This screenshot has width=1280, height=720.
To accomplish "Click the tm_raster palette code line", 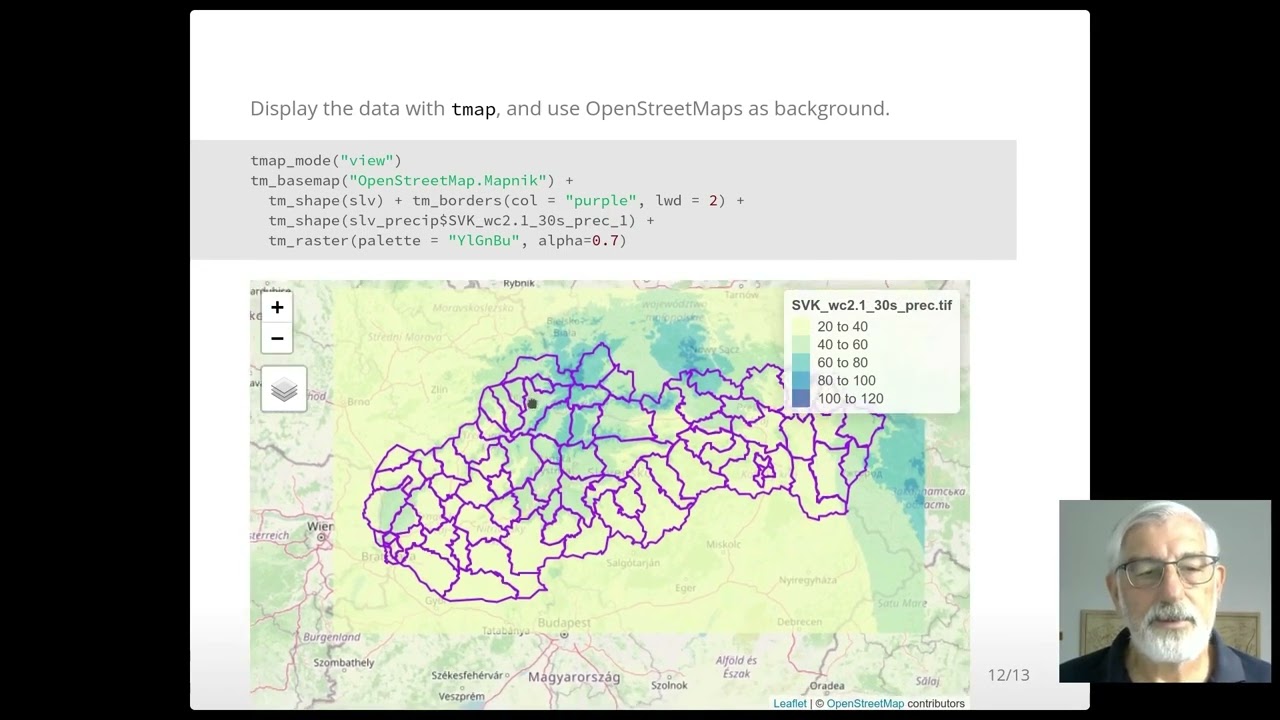I will pos(447,240).
